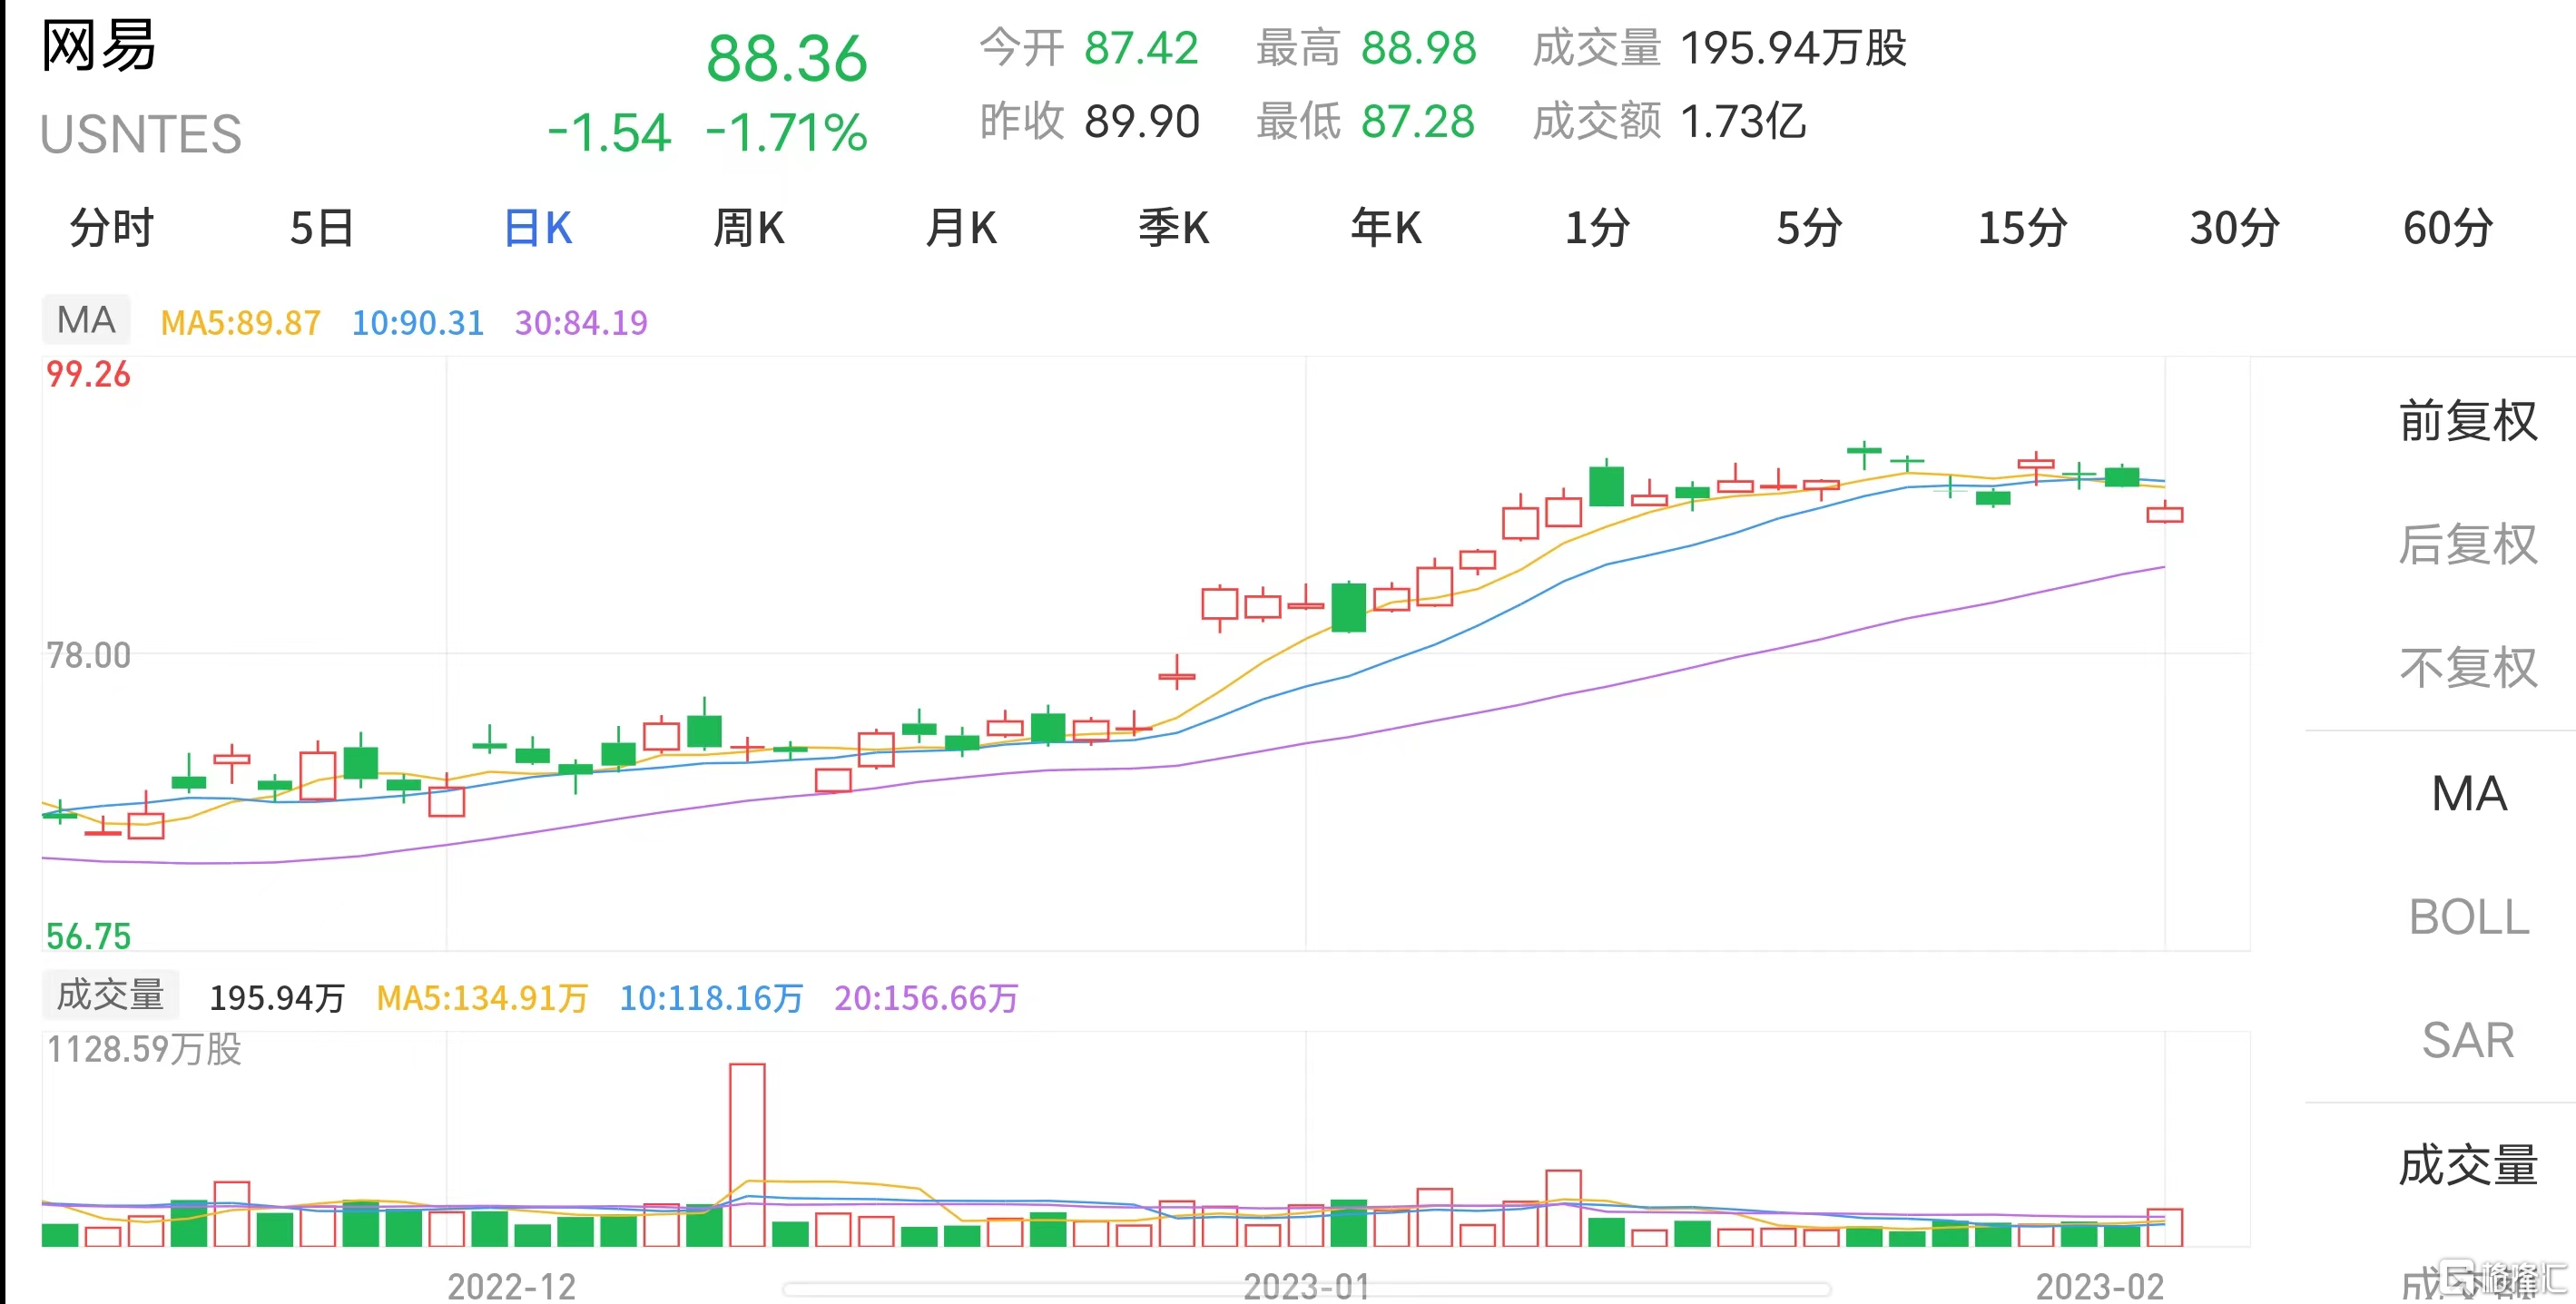Click the tallest red volume bar
The height and width of the screenshot is (1304, 2576).
[x=747, y=1155]
